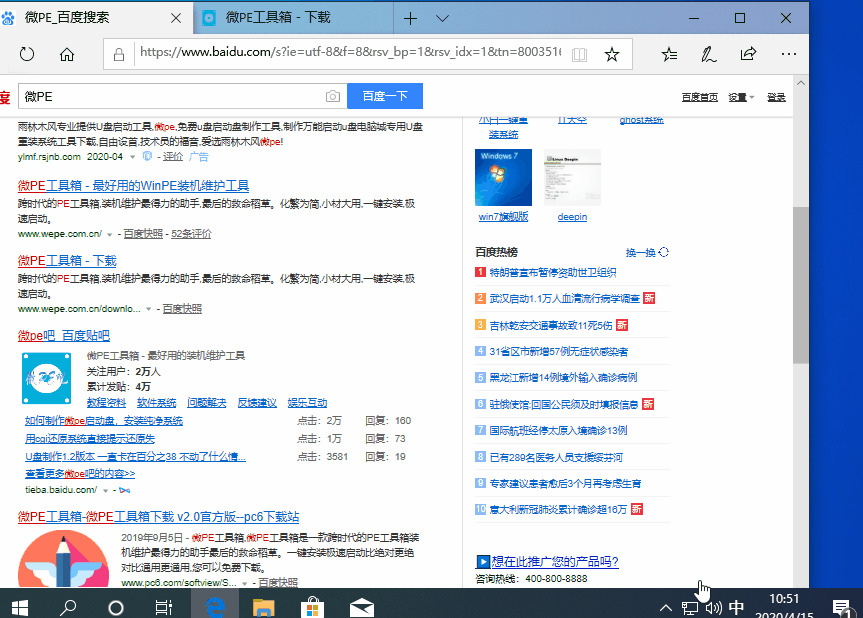The width and height of the screenshot is (863, 618).
Task: Click the 百度一下 search button
Action: tap(385, 95)
